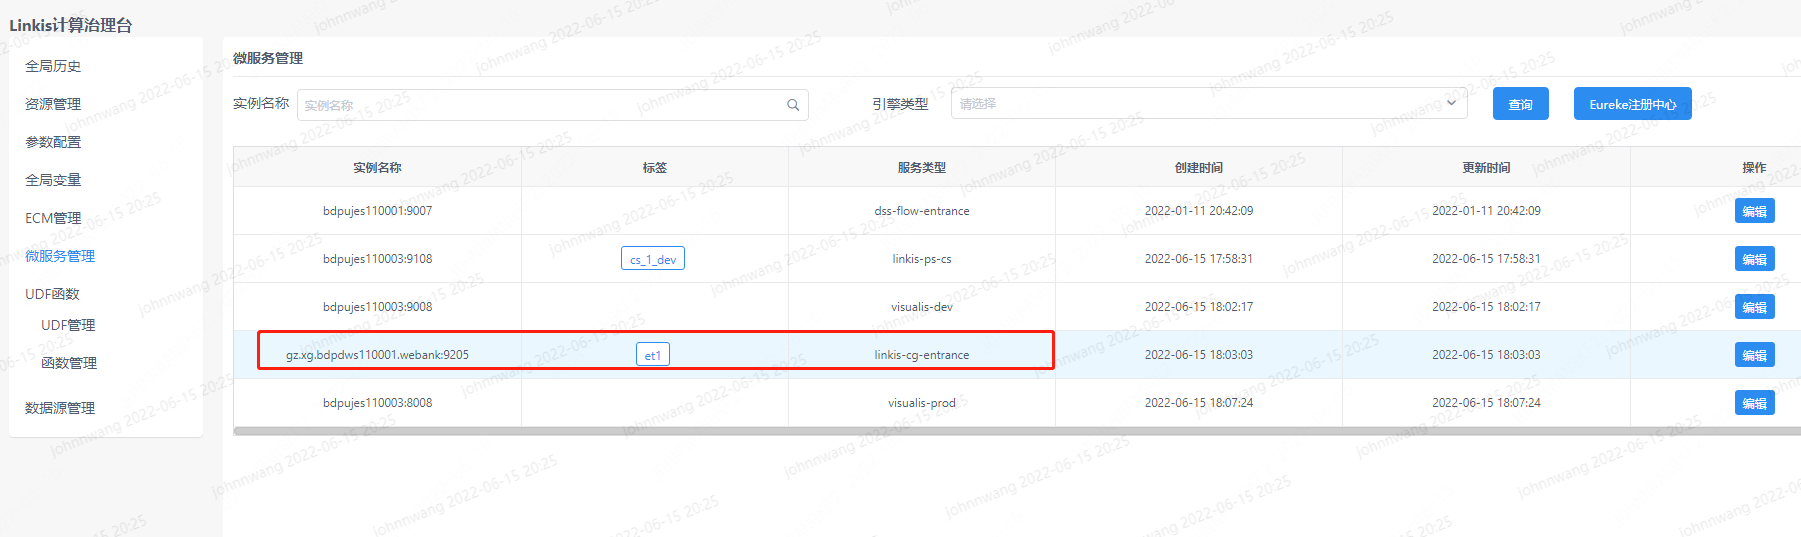1801x537 pixels.
Task: Select instance bdpujes110003:9108
Action: [378, 259]
